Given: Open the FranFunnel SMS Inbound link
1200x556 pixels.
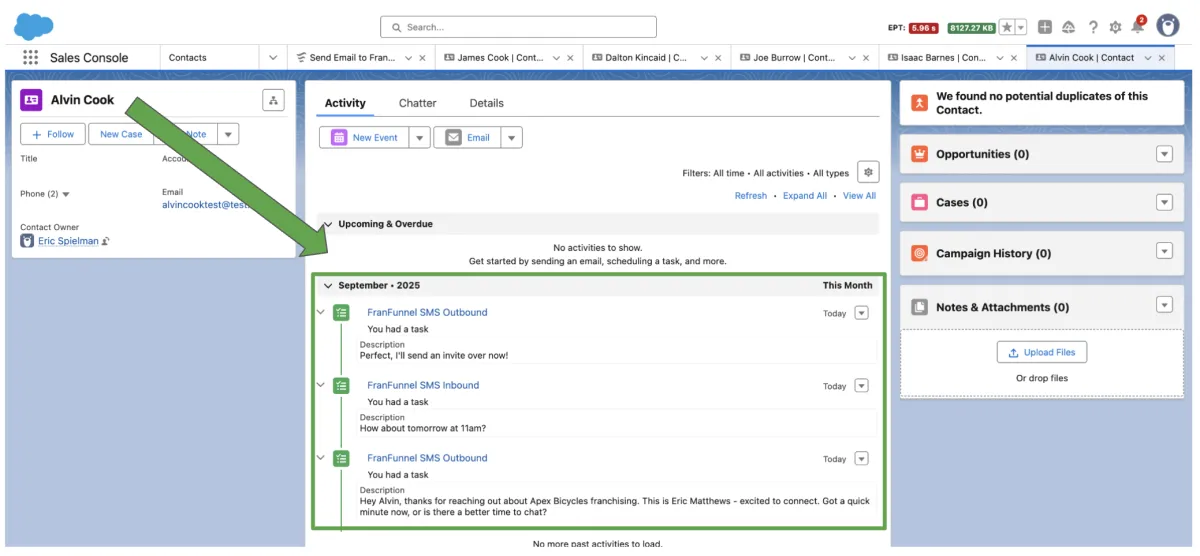Looking at the screenshot, I should (423, 385).
